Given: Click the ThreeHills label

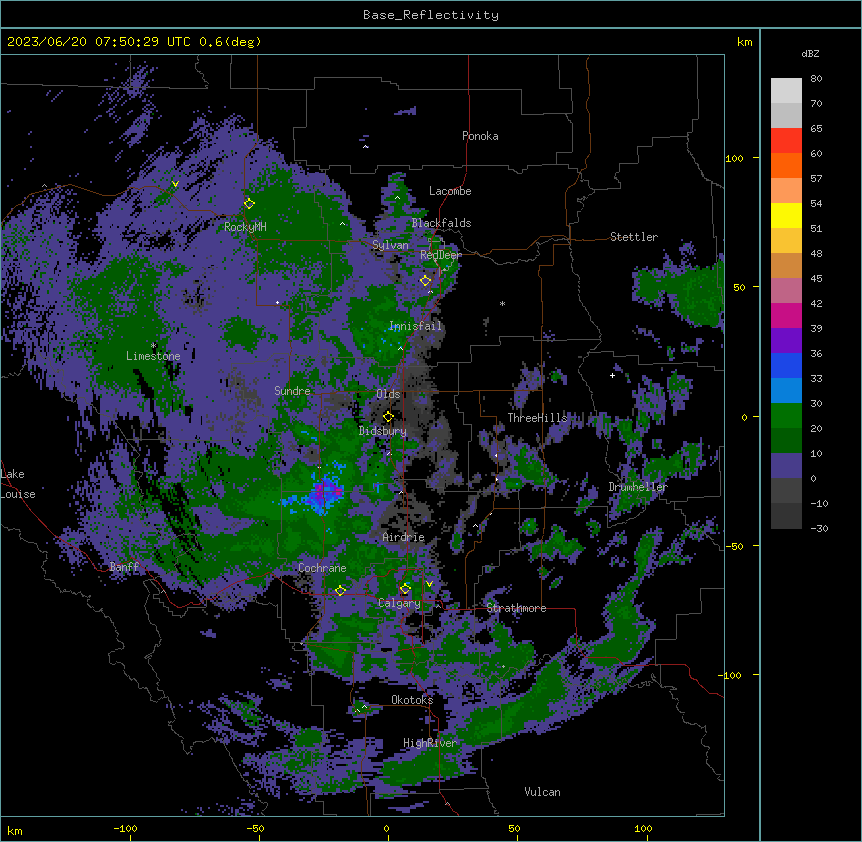Looking at the screenshot, I should click(537, 418).
